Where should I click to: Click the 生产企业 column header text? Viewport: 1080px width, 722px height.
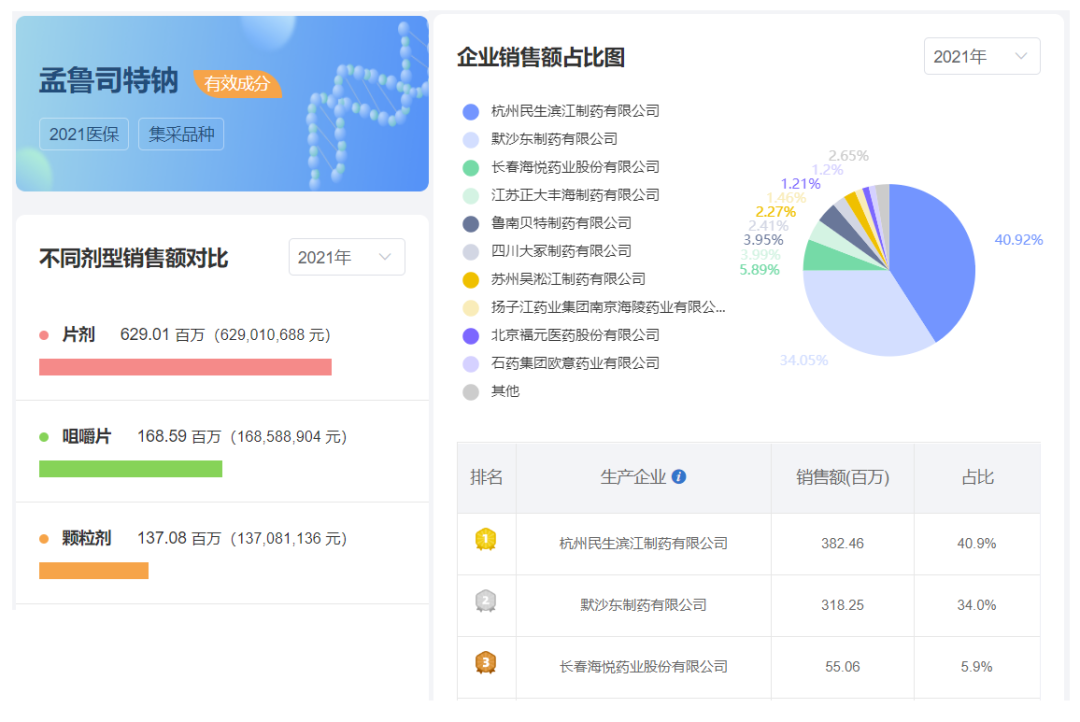(x=633, y=477)
